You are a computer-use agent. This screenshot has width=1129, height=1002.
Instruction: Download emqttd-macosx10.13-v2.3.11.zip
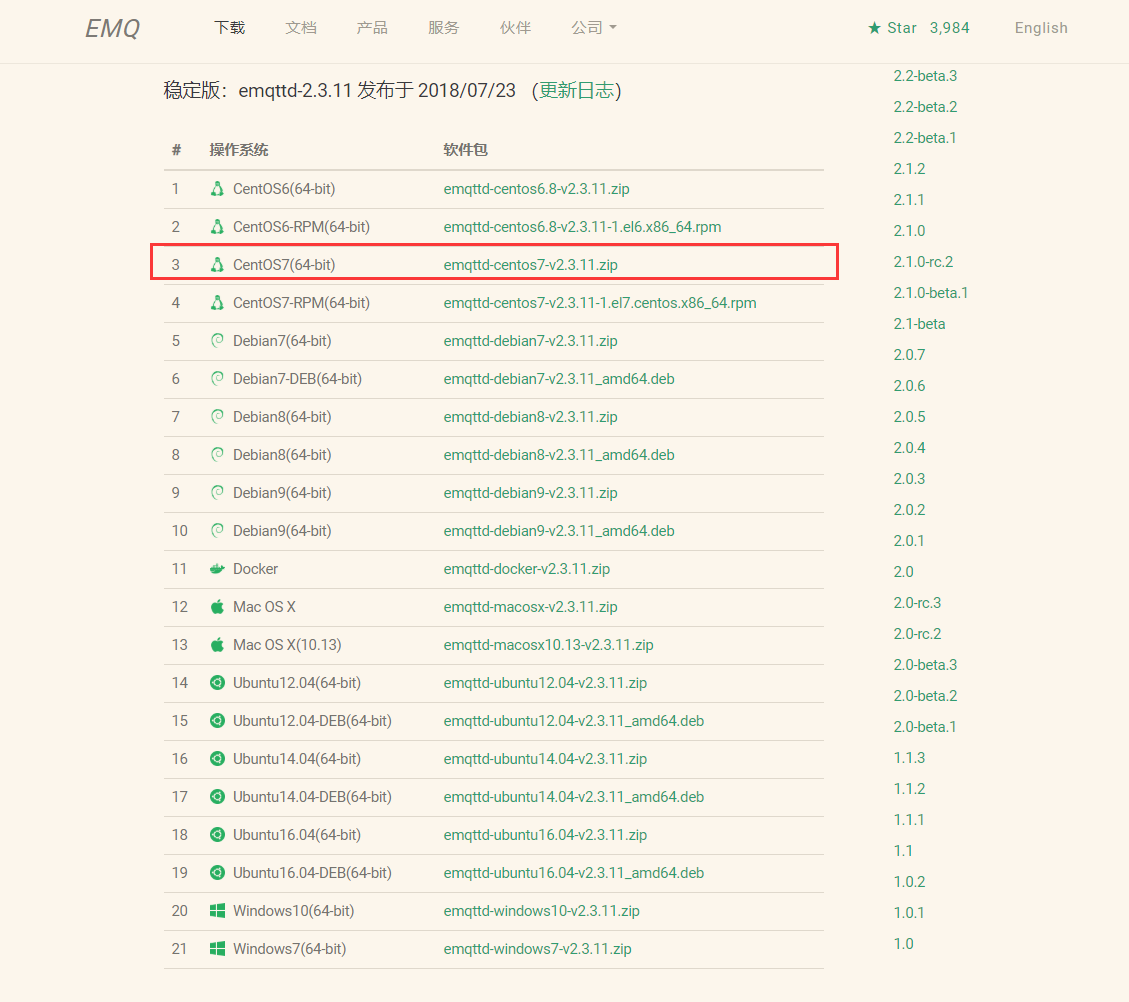pyautogui.click(x=549, y=645)
